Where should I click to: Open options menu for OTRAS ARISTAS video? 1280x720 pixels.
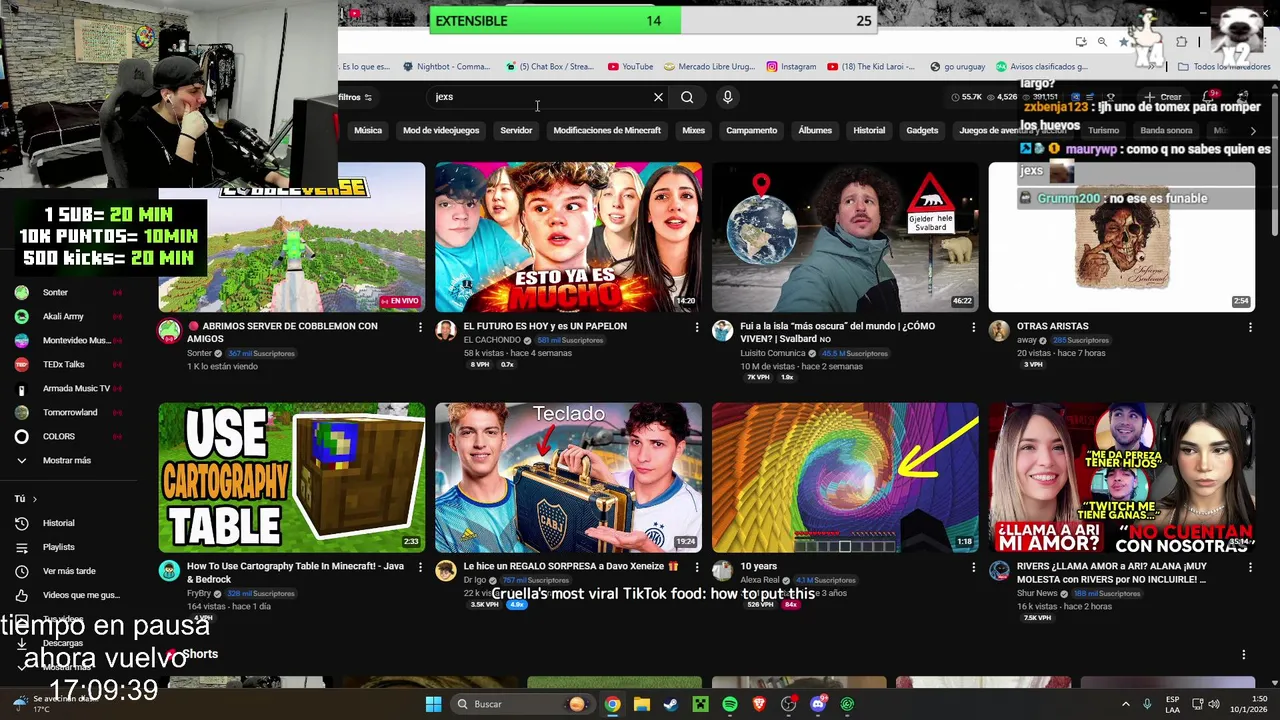point(1250,327)
